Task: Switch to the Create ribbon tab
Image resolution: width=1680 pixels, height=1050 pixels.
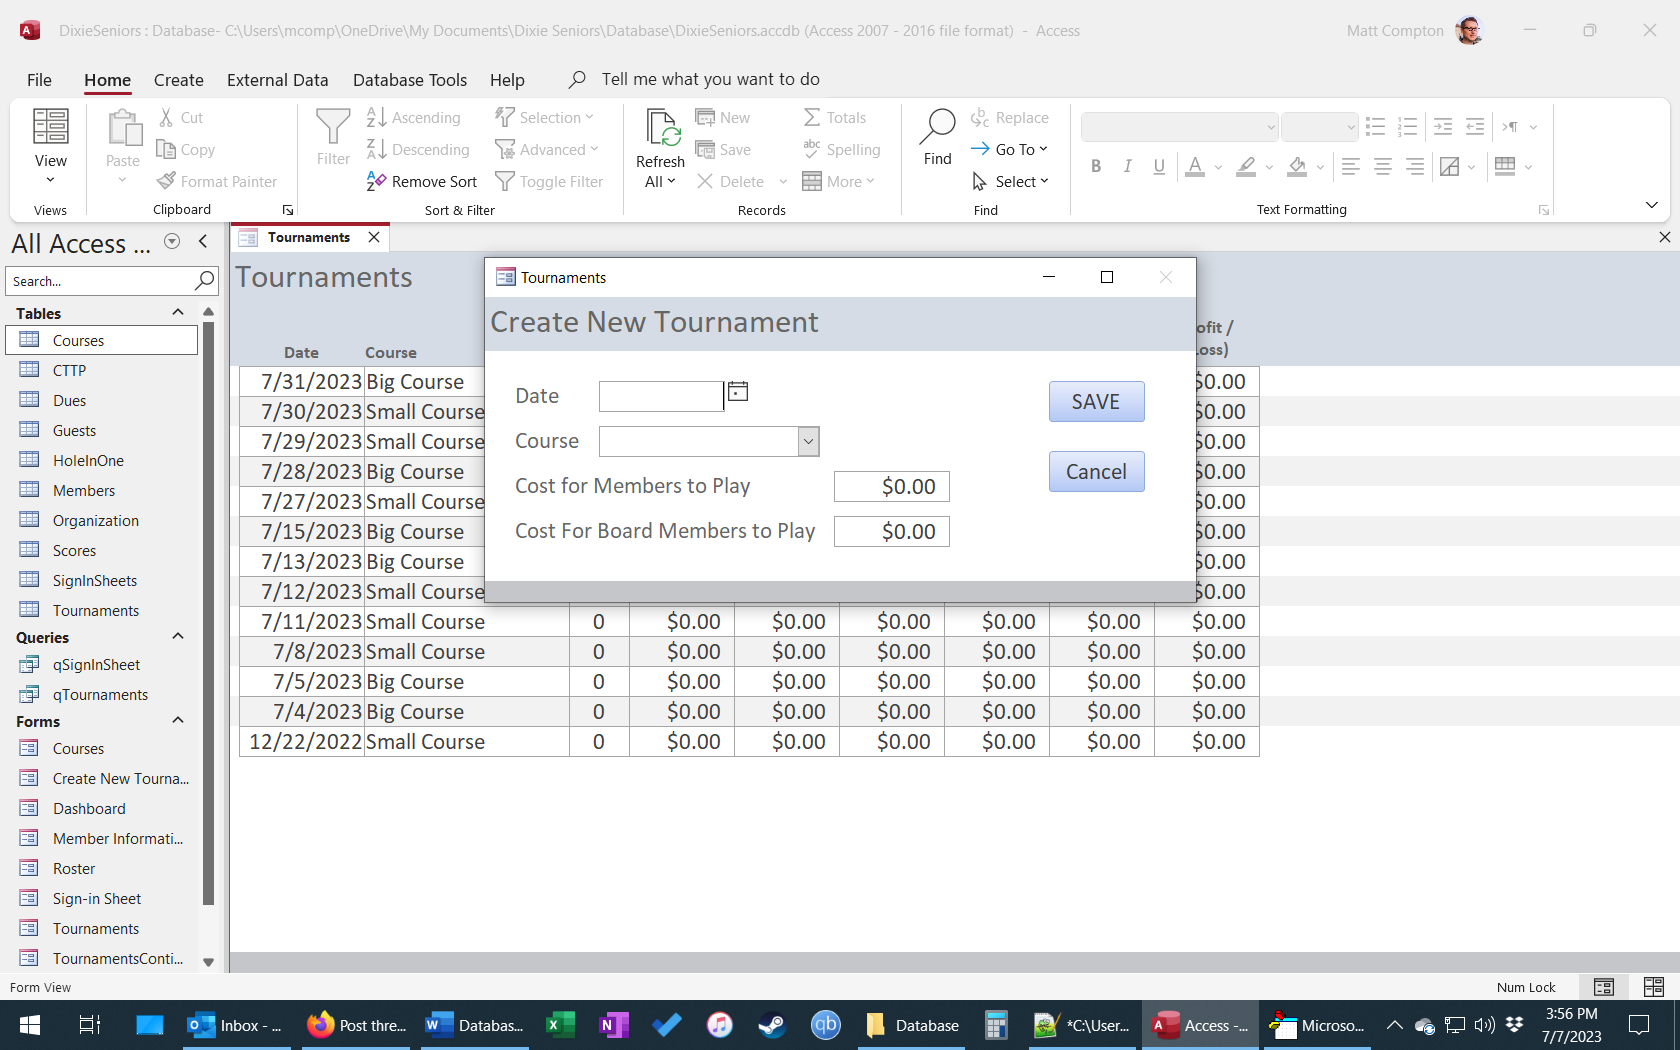Action: [x=178, y=80]
